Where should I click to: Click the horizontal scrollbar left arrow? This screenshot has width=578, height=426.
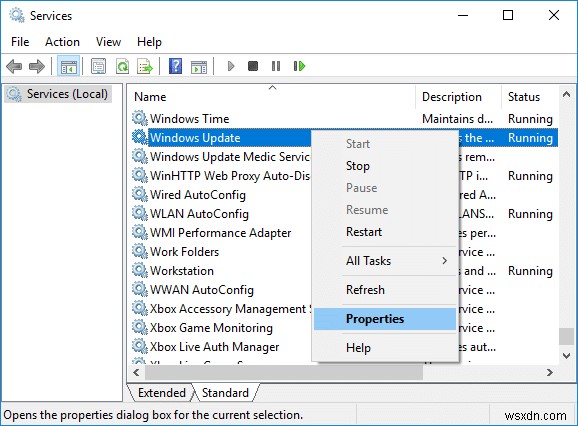click(136, 373)
